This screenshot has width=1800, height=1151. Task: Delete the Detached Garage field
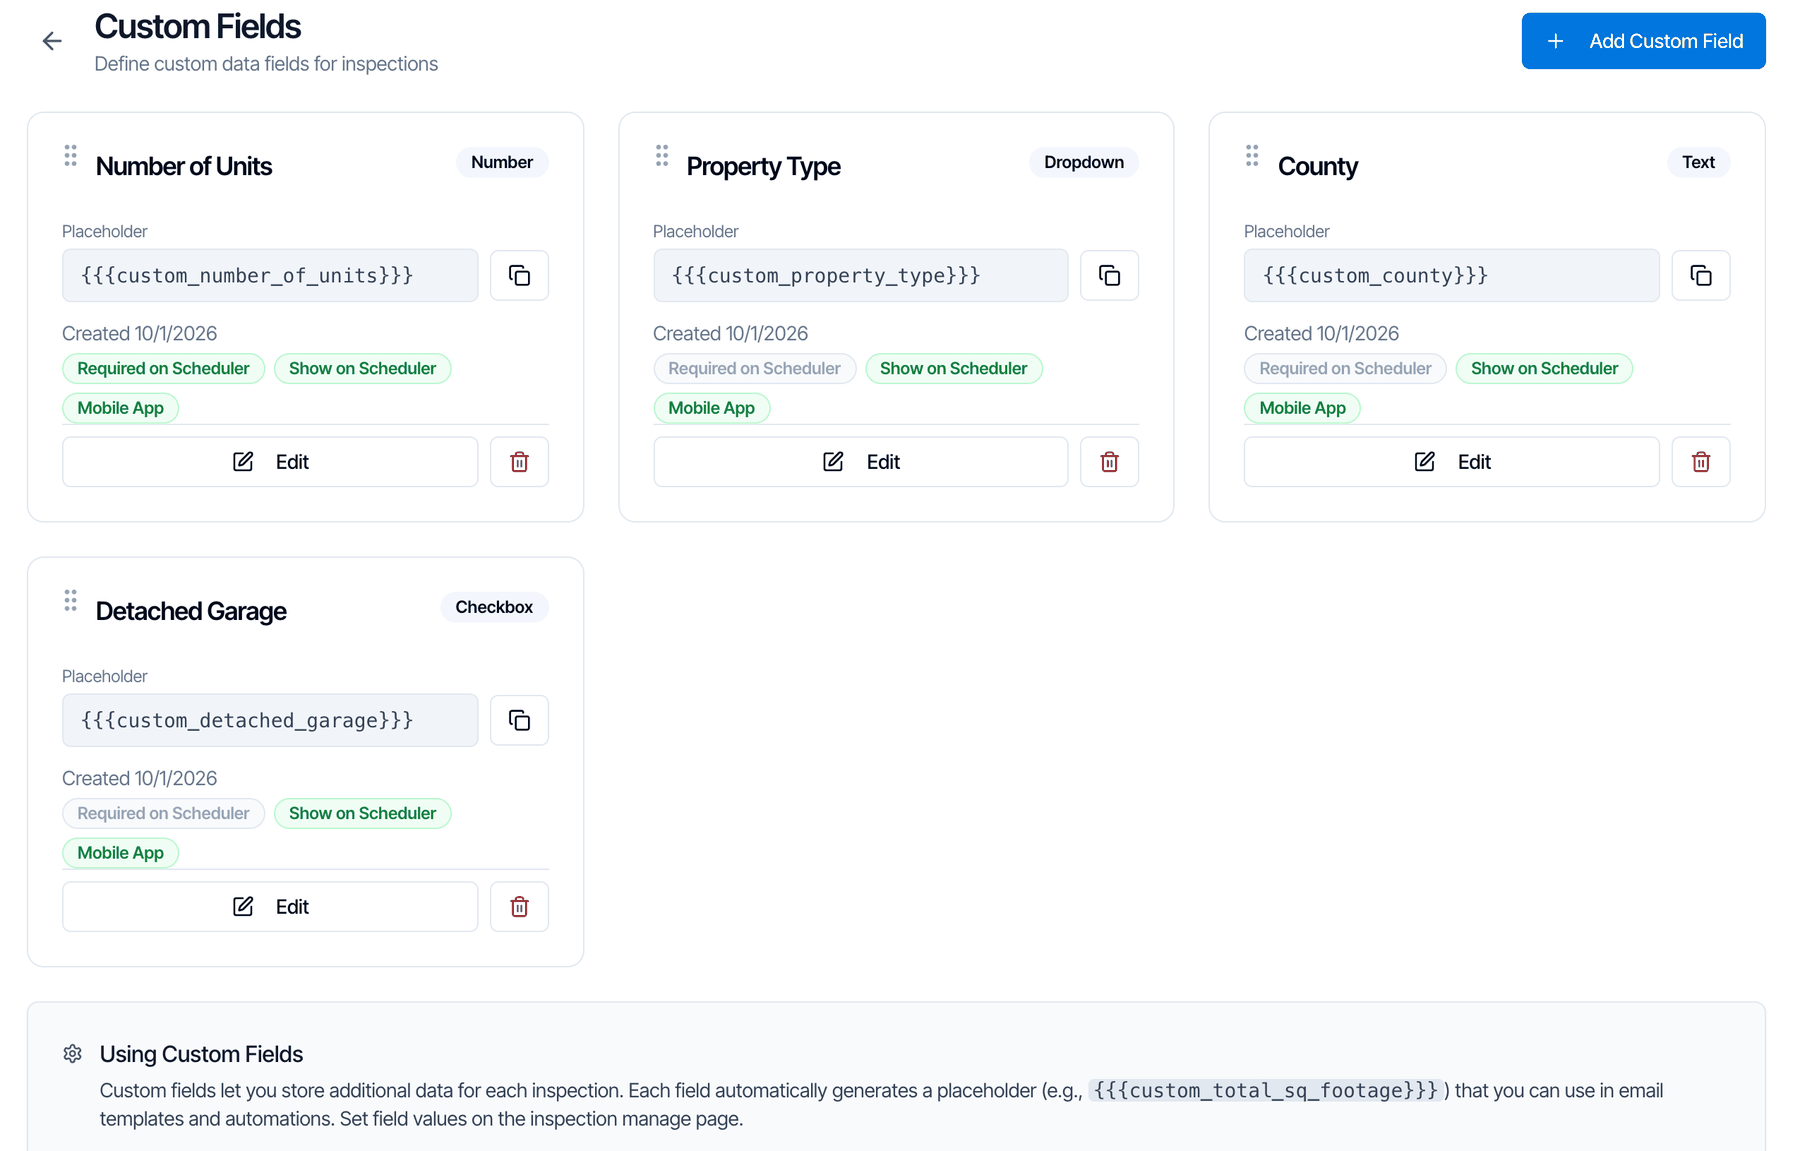(x=519, y=907)
